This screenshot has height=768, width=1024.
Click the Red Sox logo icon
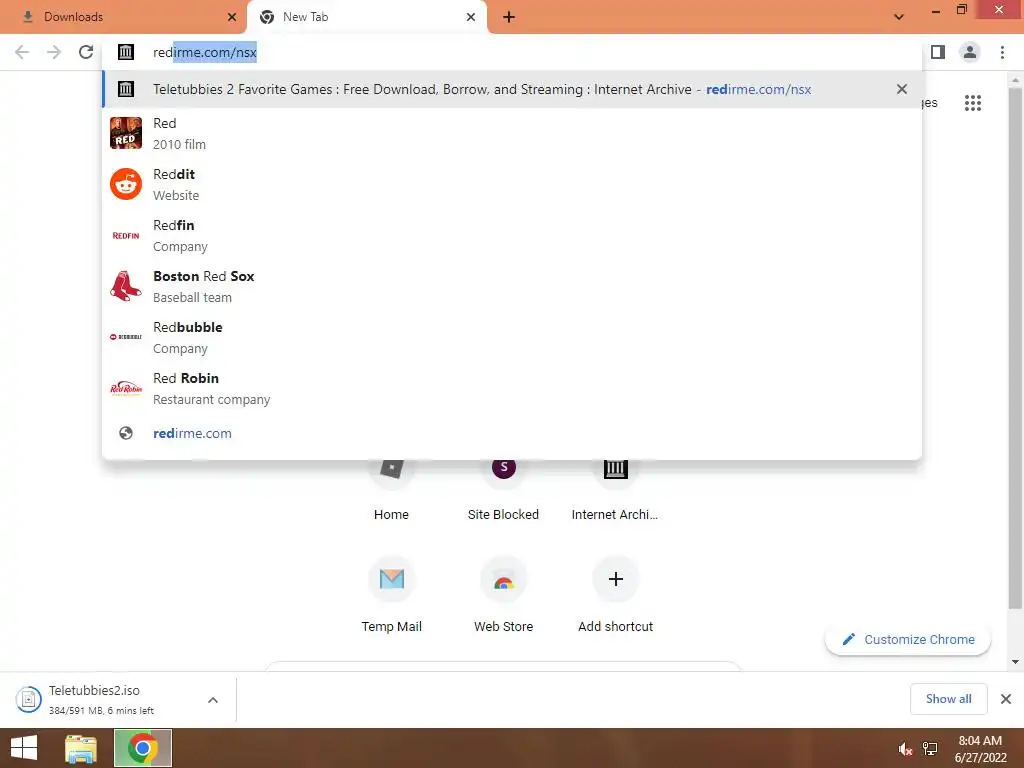click(126, 286)
